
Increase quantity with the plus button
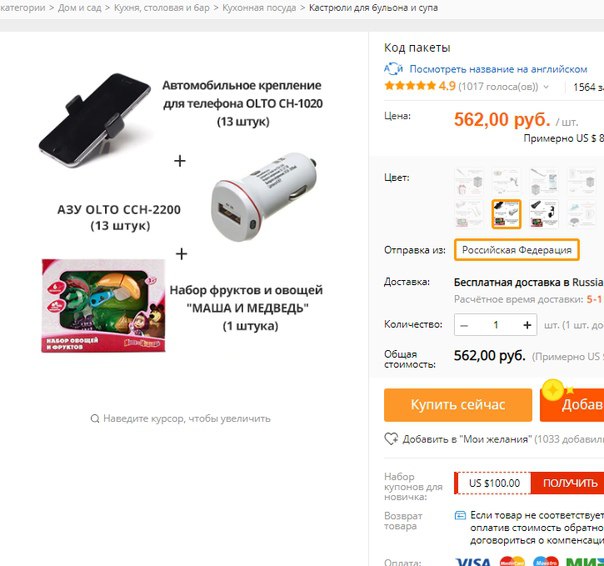point(527,325)
